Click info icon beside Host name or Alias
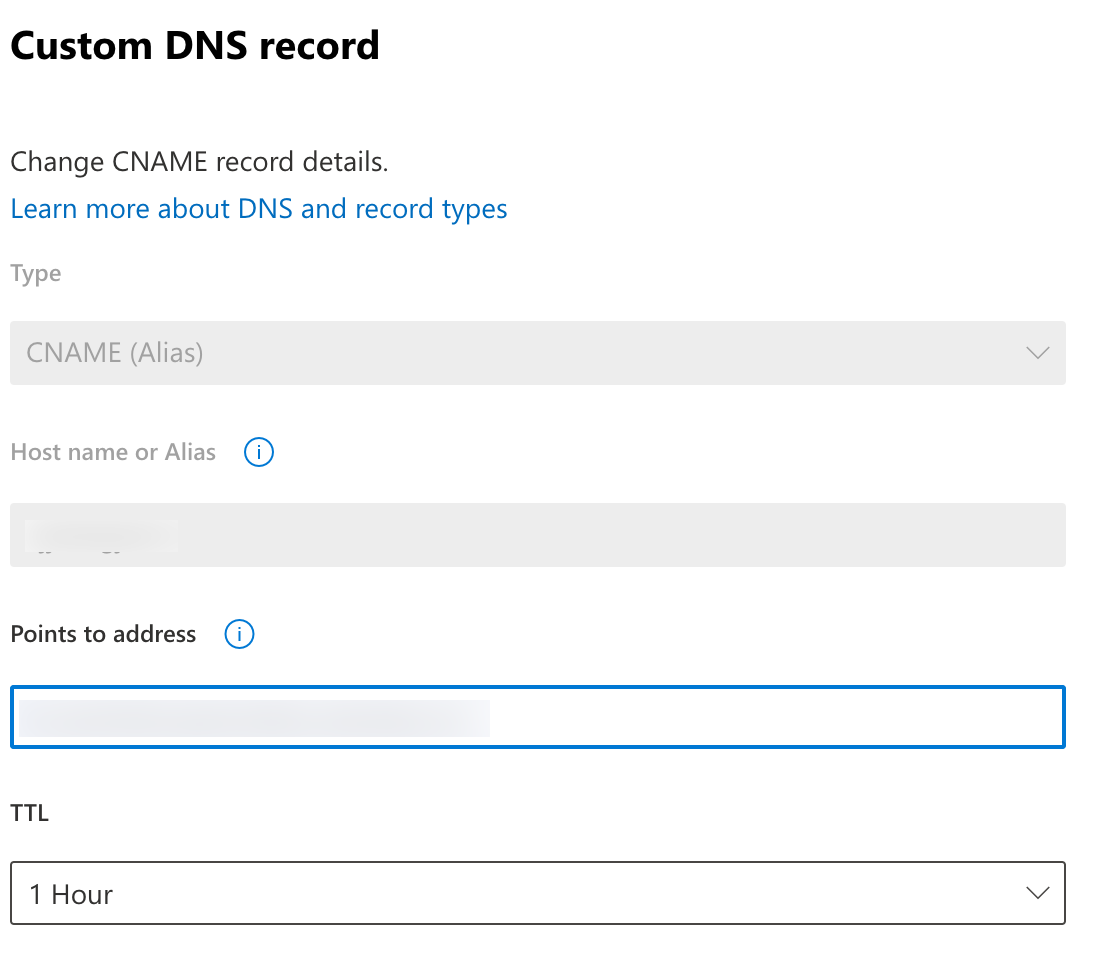This screenshot has width=1102, height=966. [x=259, y=452]
